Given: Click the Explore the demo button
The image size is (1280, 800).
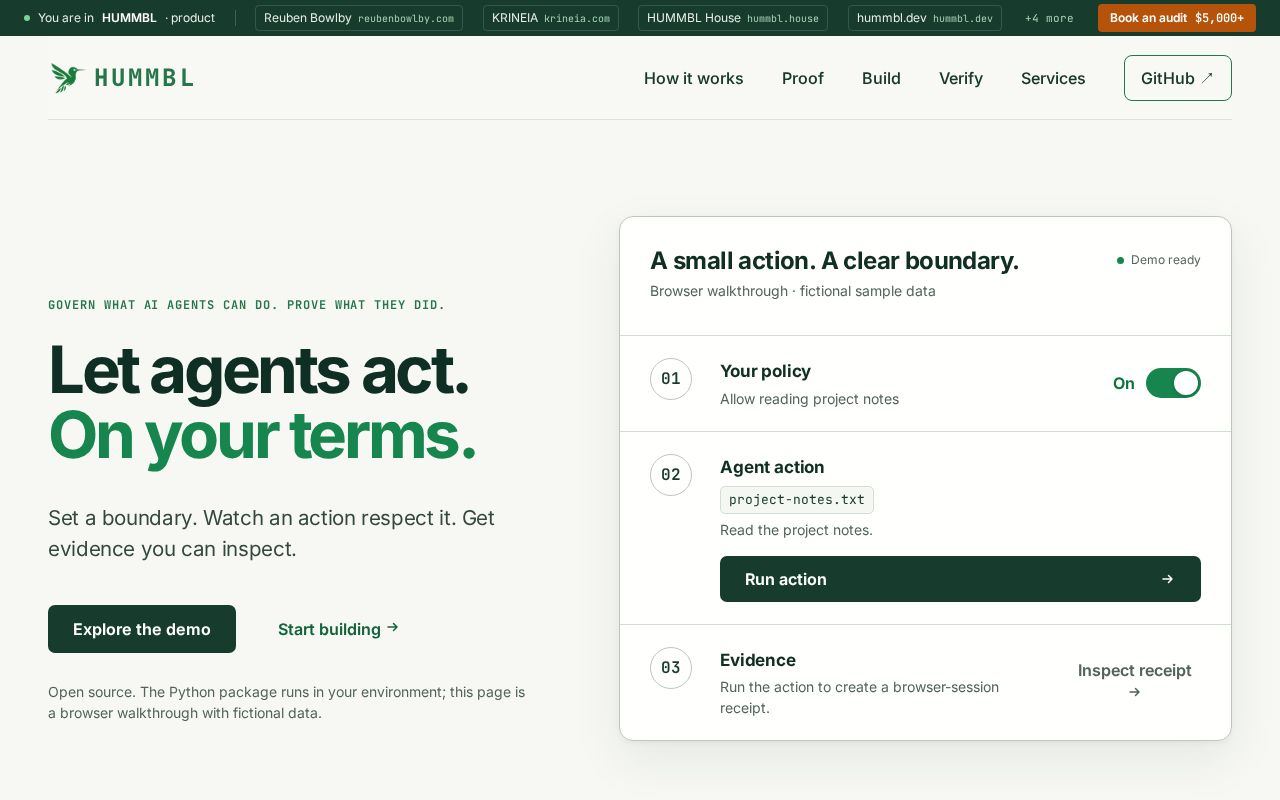Looking at the screenshot, I should [142, 629].
